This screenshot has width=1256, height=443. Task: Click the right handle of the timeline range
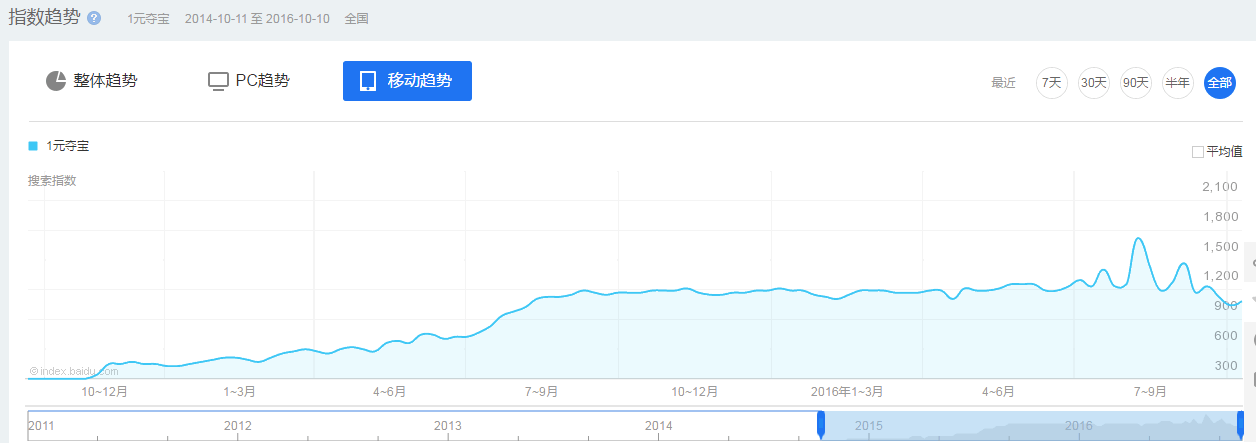coord(1241,425)
